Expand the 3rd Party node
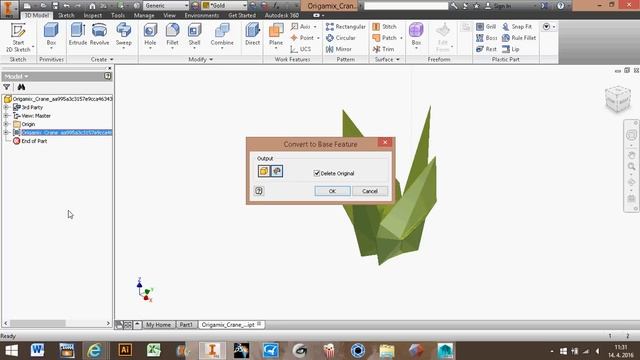This screenshot has height=360, width=640. pyautogui.click(x=6, y=107)
